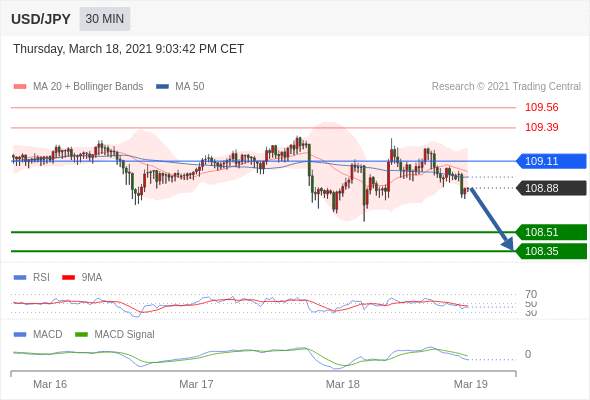The height and width of the screenshot is (400, 590).
Task: Click the MA 20 + Bollinger Bands pink swatch
Action: pyautogui.click(x=20, y=87)
